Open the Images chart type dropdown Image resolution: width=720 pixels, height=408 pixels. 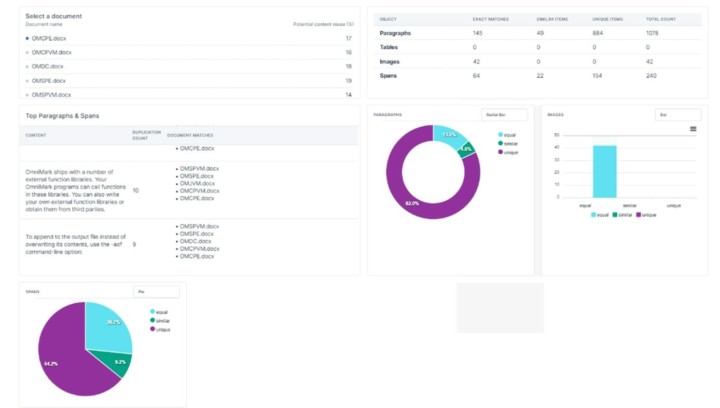677,115
